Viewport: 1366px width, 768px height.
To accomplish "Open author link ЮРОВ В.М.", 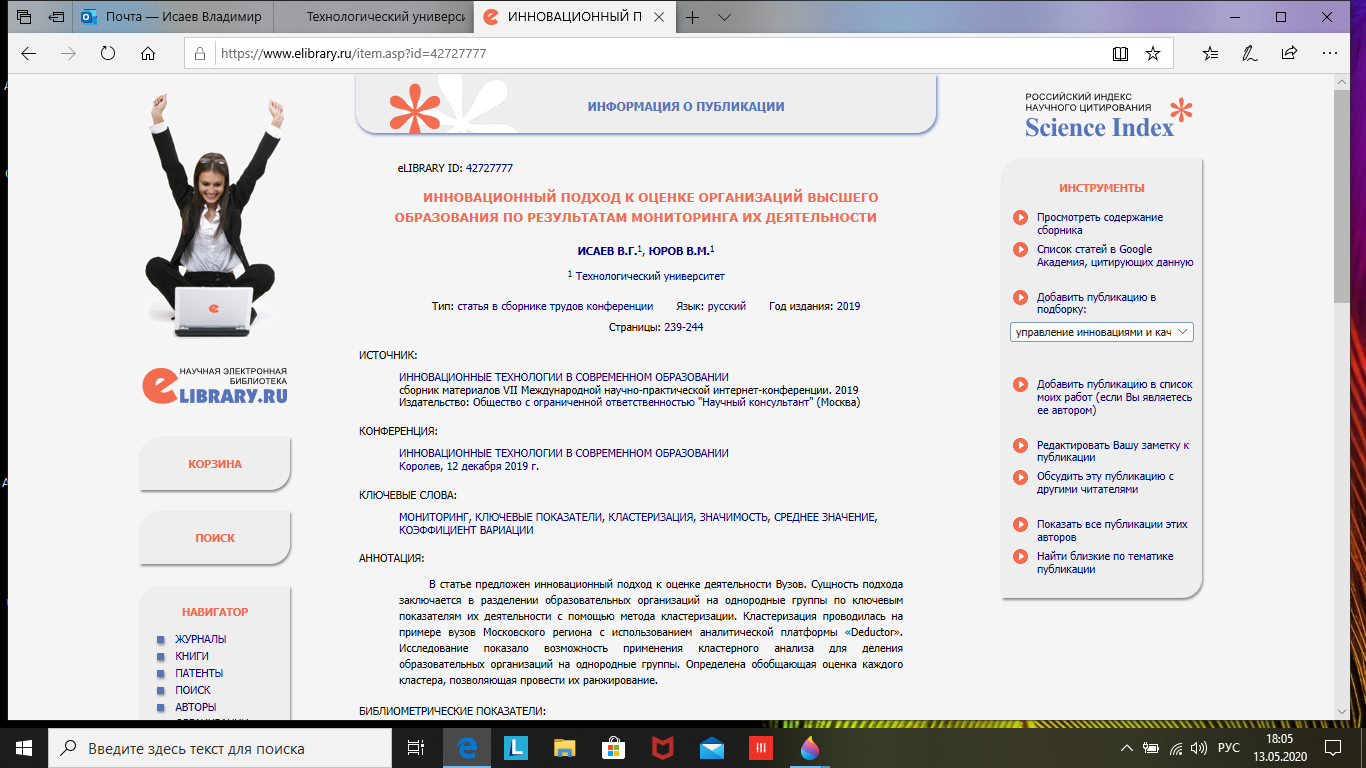I will click(679, 250).
